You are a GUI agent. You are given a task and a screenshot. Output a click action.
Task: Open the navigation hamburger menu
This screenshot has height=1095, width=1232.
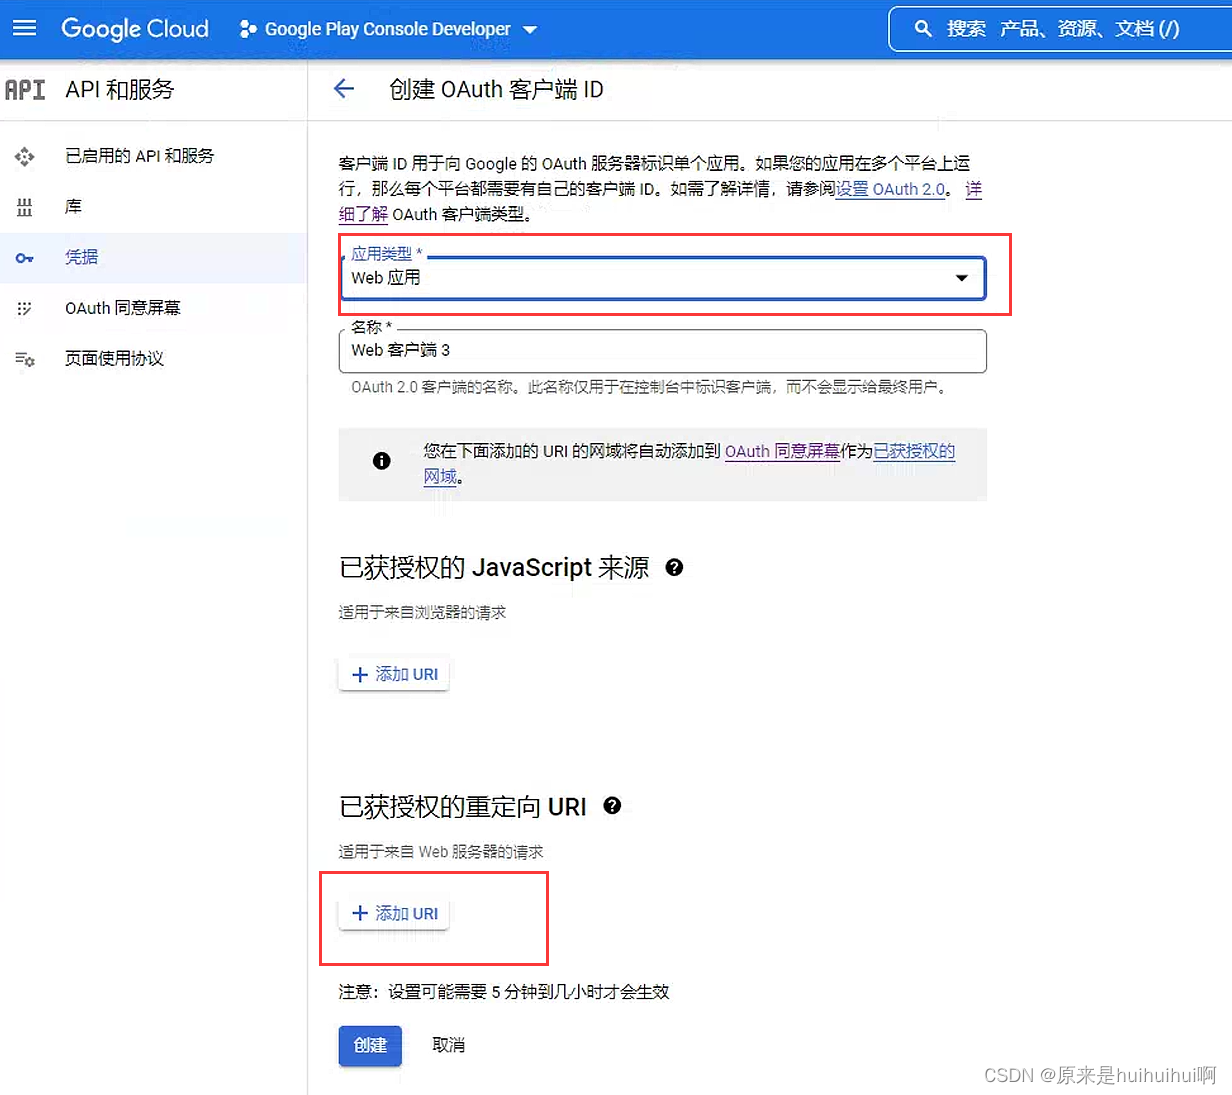coord(25,28)
